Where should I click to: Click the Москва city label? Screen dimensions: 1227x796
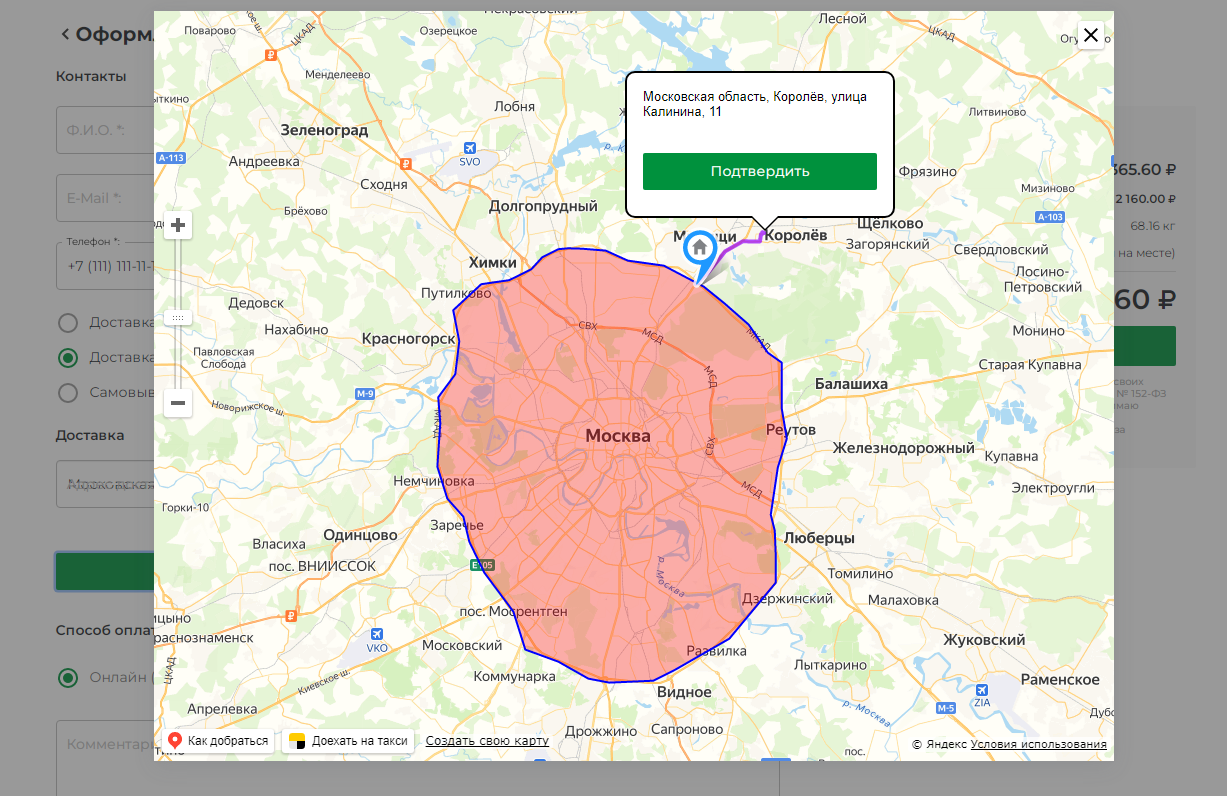tap(618, 436)
